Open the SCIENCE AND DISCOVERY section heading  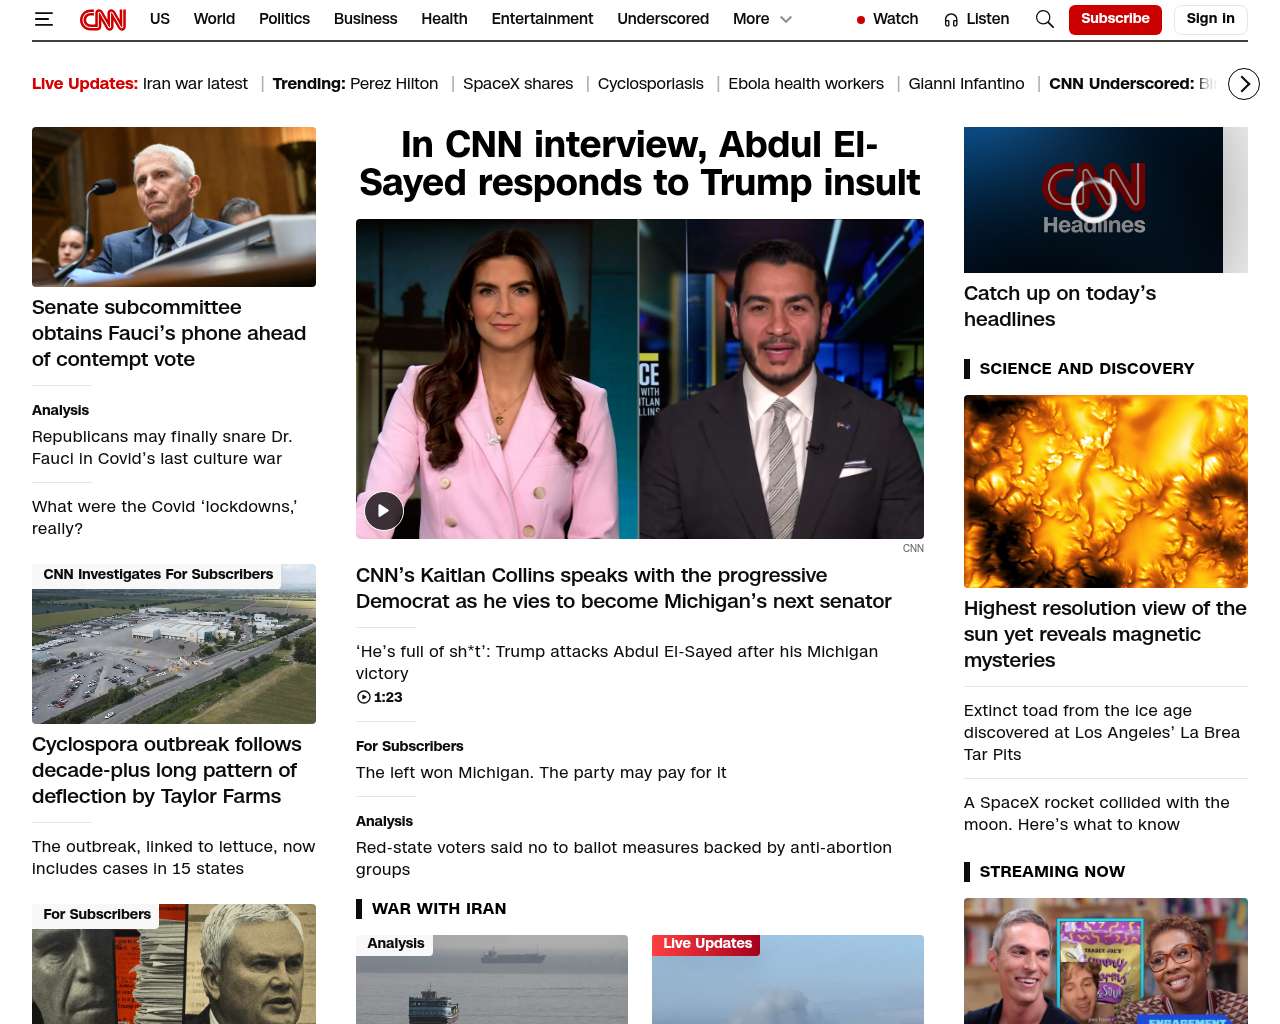coord(1087,368)
